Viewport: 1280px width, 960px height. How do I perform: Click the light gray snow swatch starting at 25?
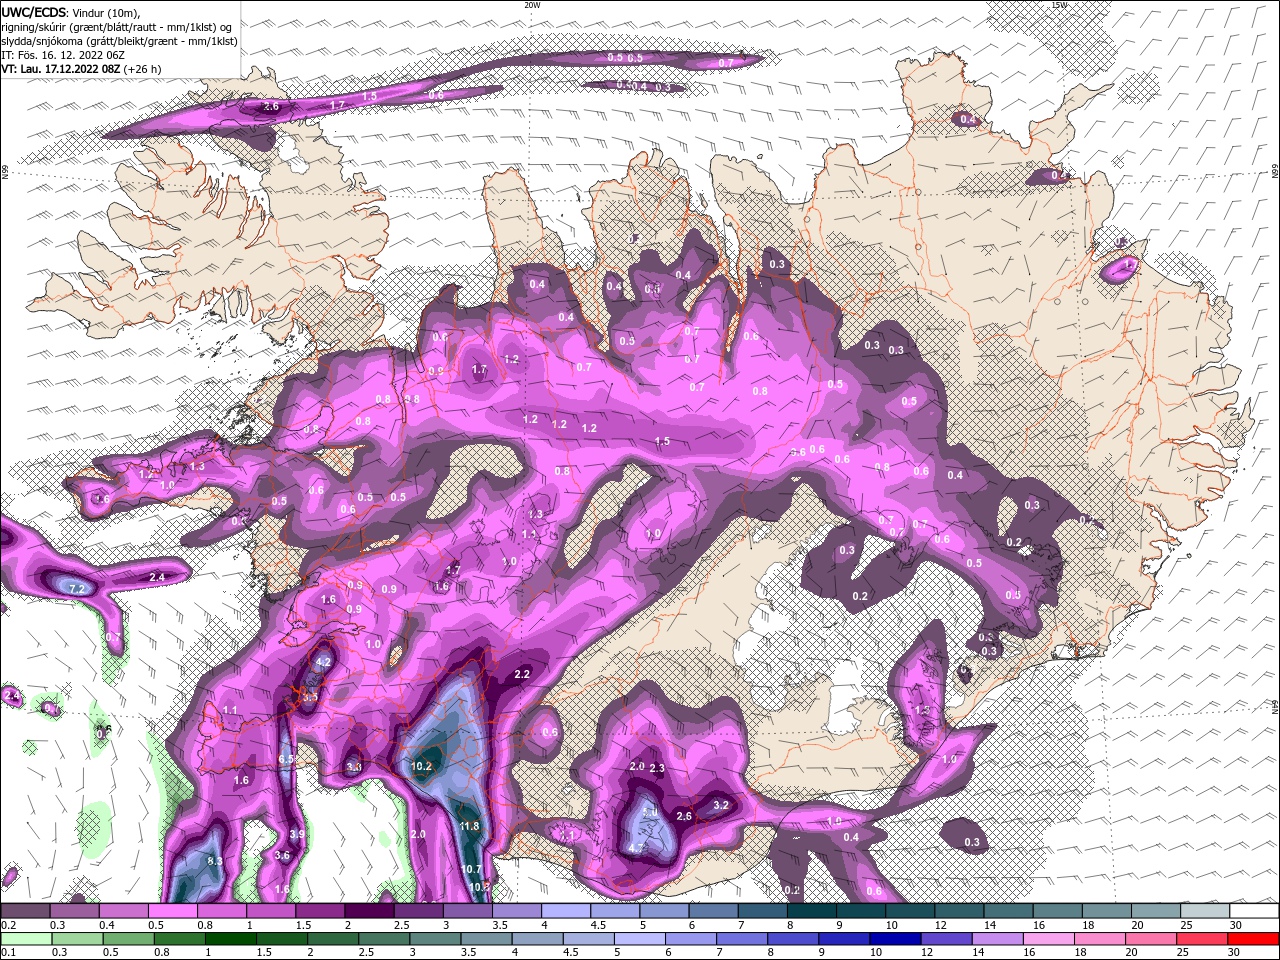(1206, 911)
